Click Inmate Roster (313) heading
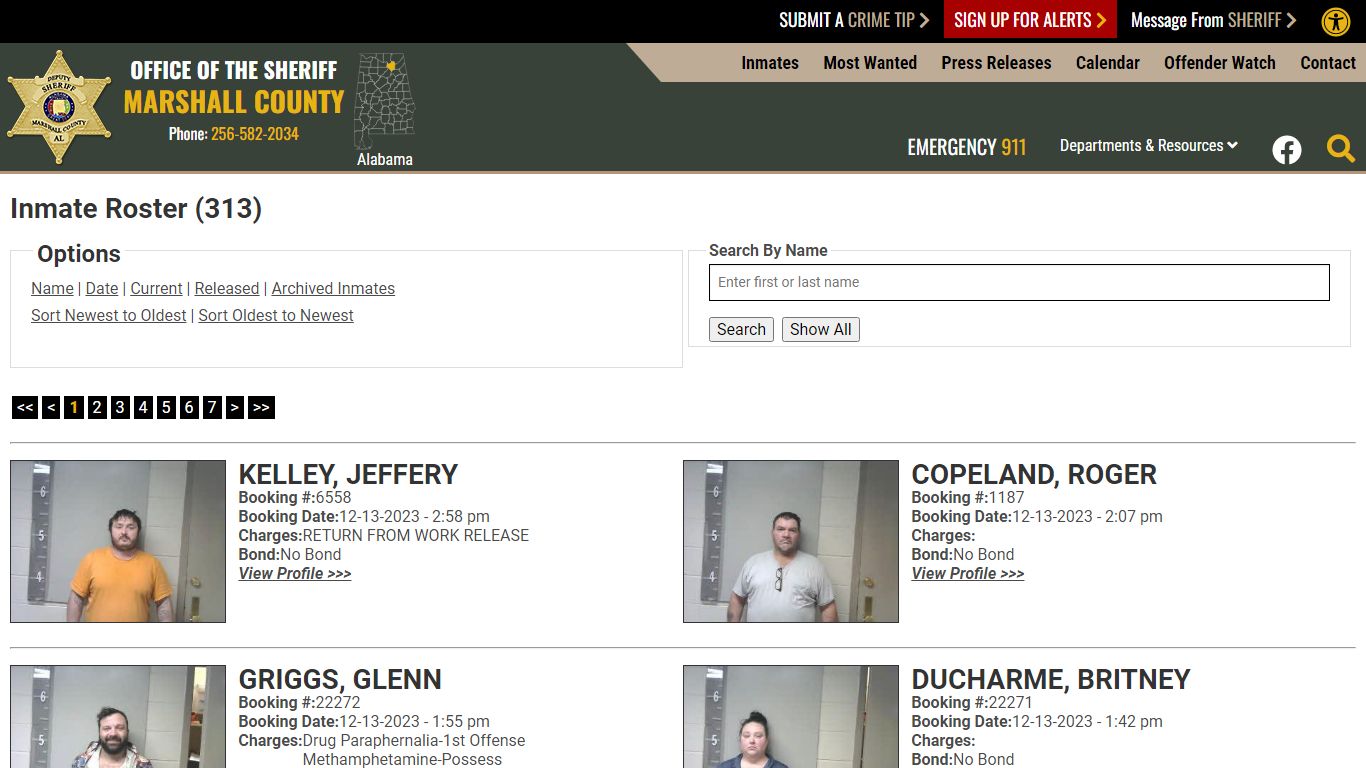1366x768 pixels. pos(136,208)
